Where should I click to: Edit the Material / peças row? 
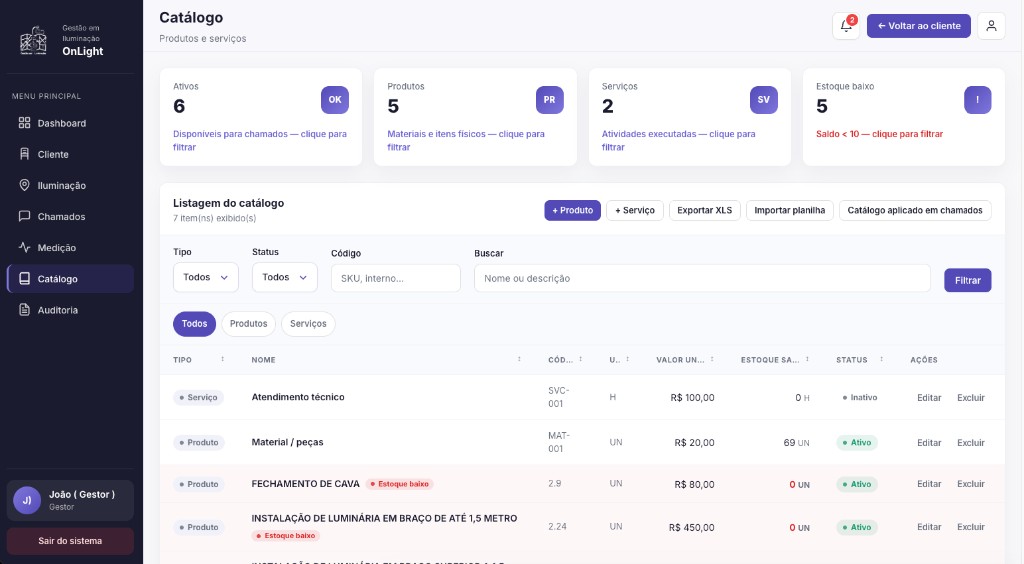[929, 443]
